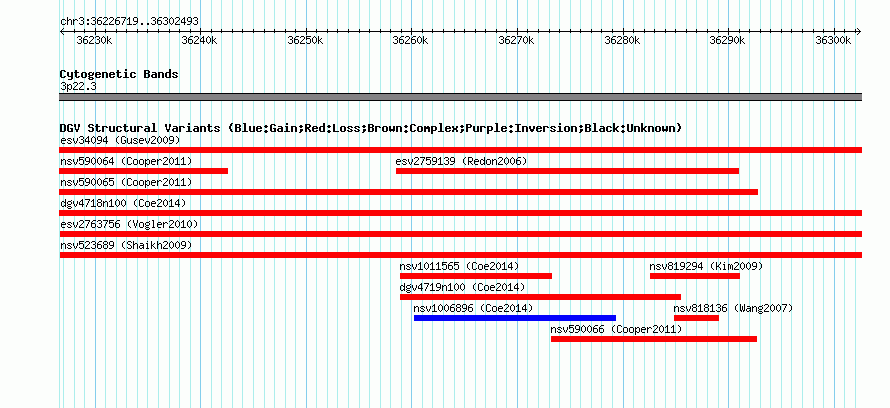Click red bar beneath nsv590066
This screenshot has width=890, height=408.
tap(654, 339)
